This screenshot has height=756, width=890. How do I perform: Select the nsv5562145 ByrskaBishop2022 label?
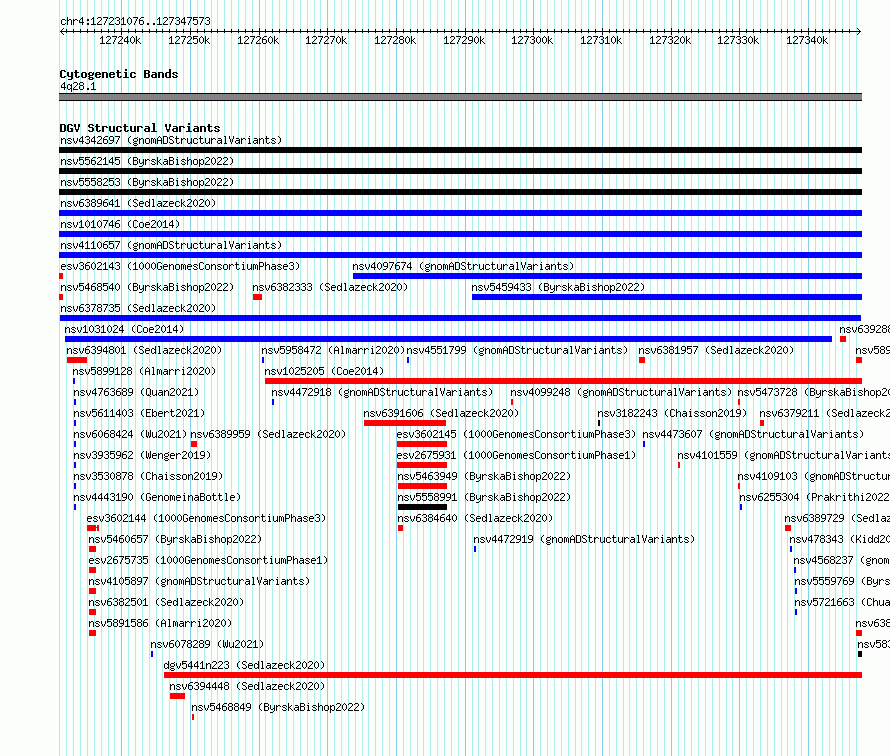(x=147, y=161)
